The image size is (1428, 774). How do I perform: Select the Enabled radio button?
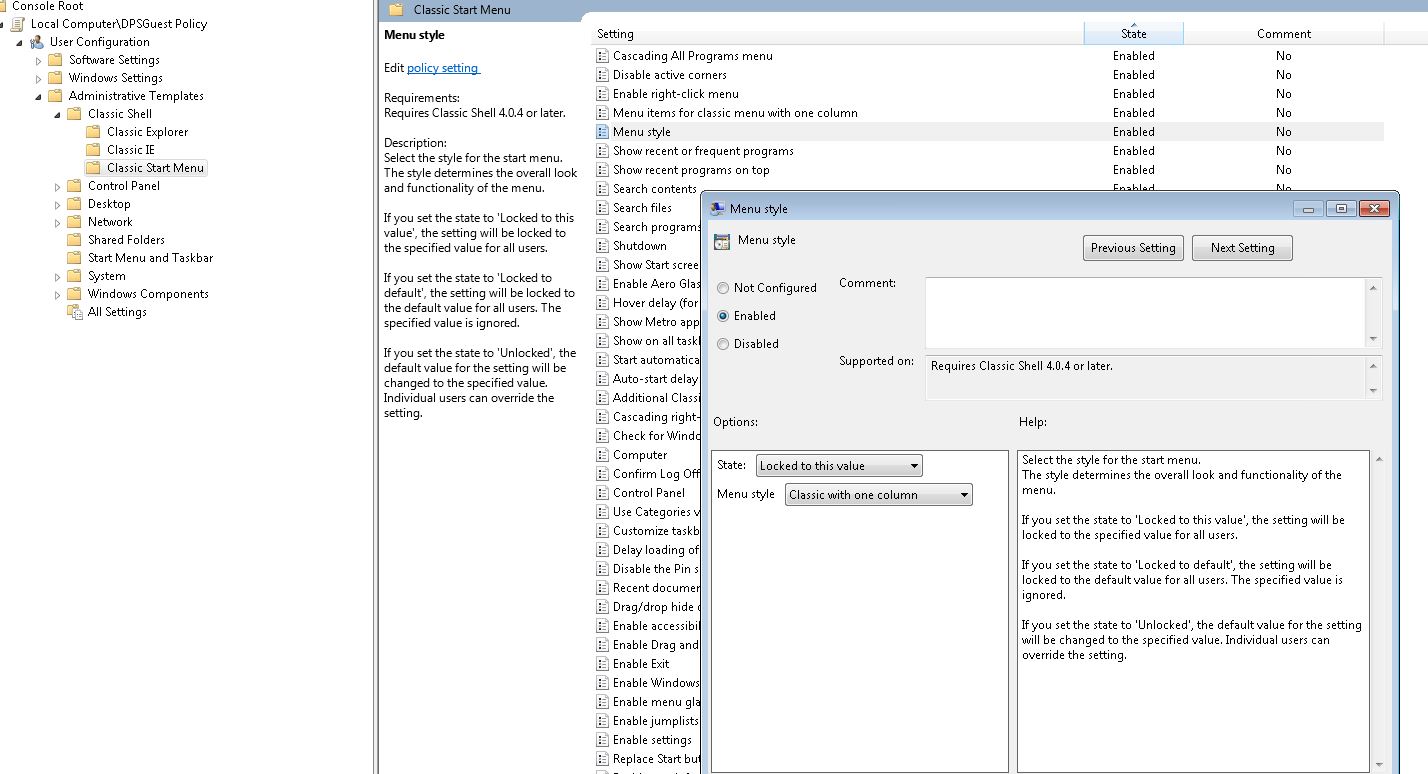pos(723,316)
